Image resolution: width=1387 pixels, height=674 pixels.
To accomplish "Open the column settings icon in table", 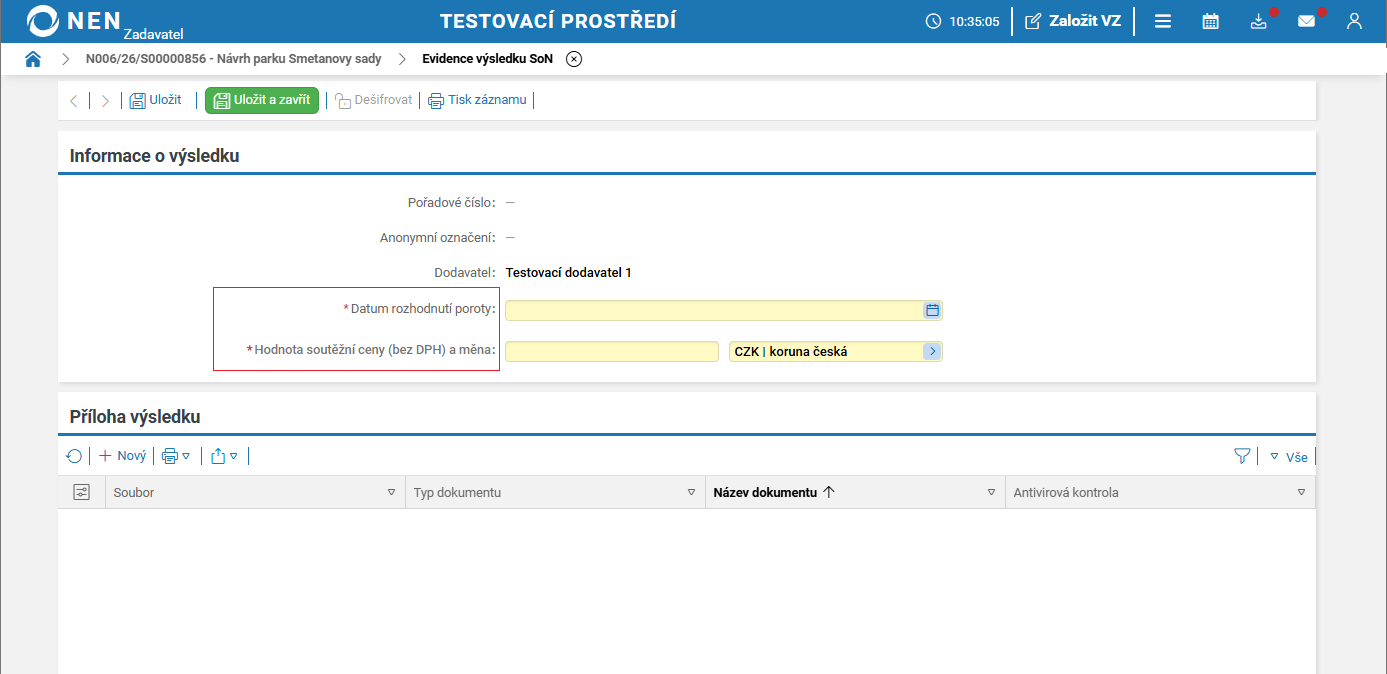I will (81, 492).
